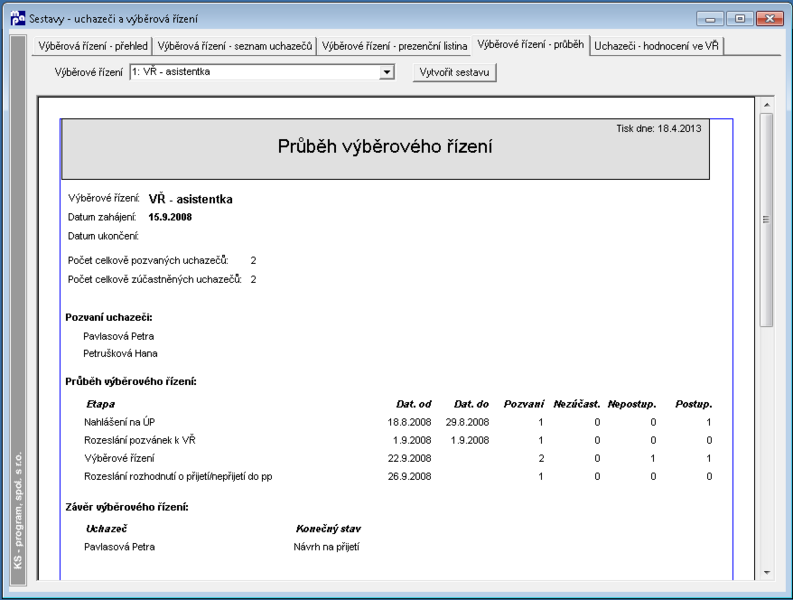Expand the Výběrové řízení dropdown arrow
This screenshot has height=600, width=793.
click(386, 72)
